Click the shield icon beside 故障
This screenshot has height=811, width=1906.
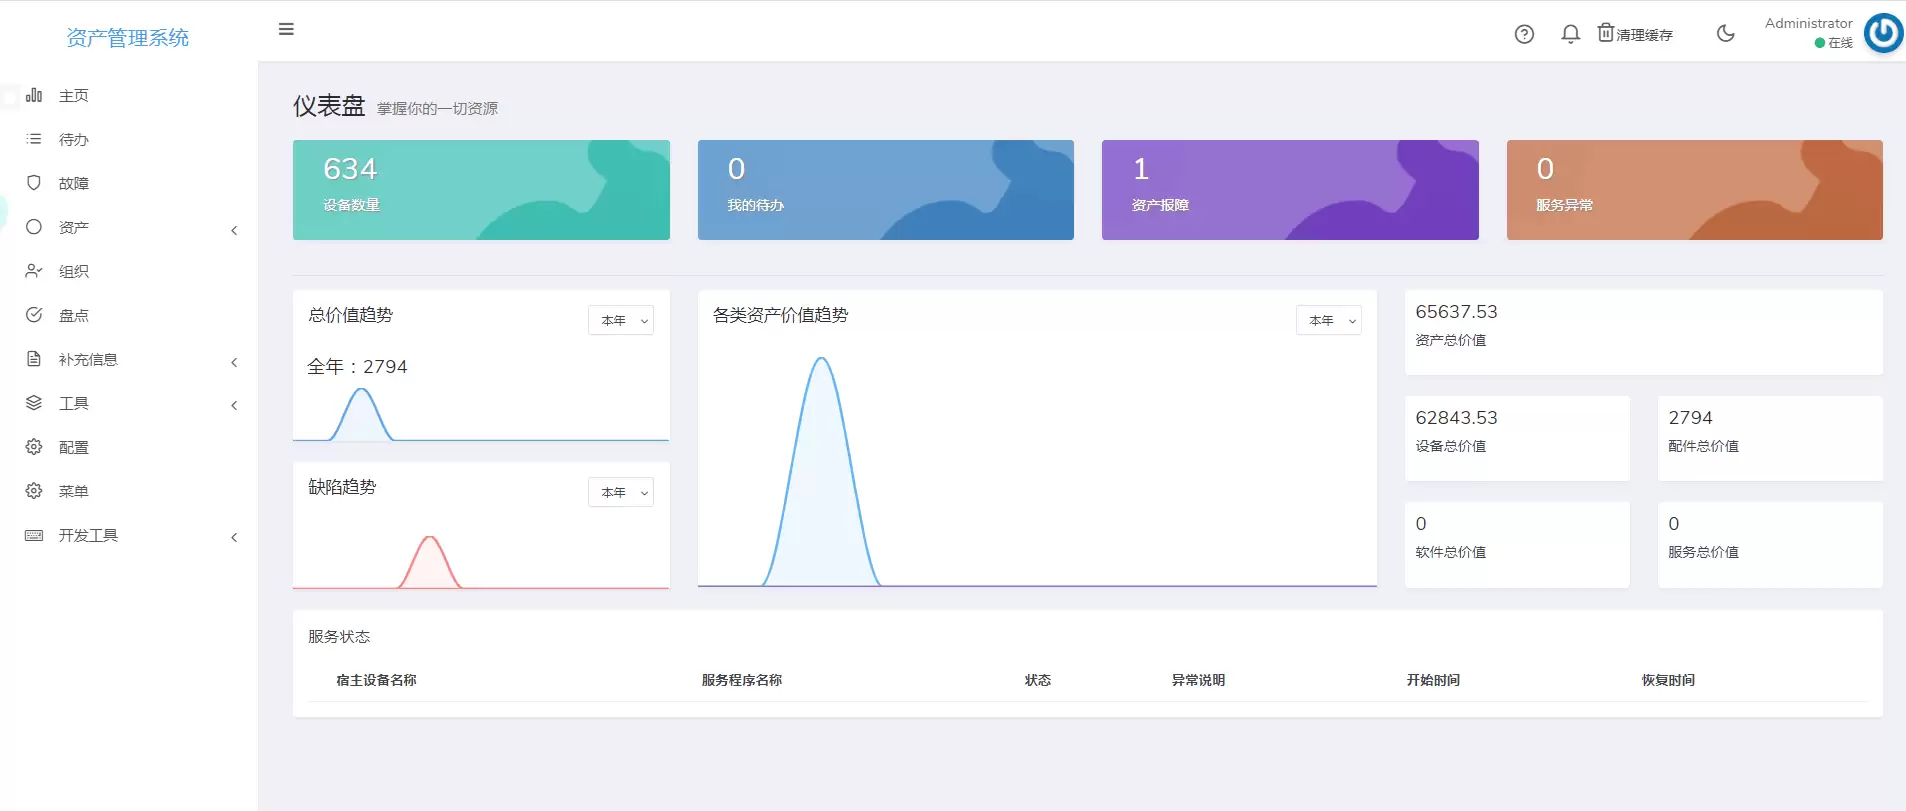(x=34, y=183)
